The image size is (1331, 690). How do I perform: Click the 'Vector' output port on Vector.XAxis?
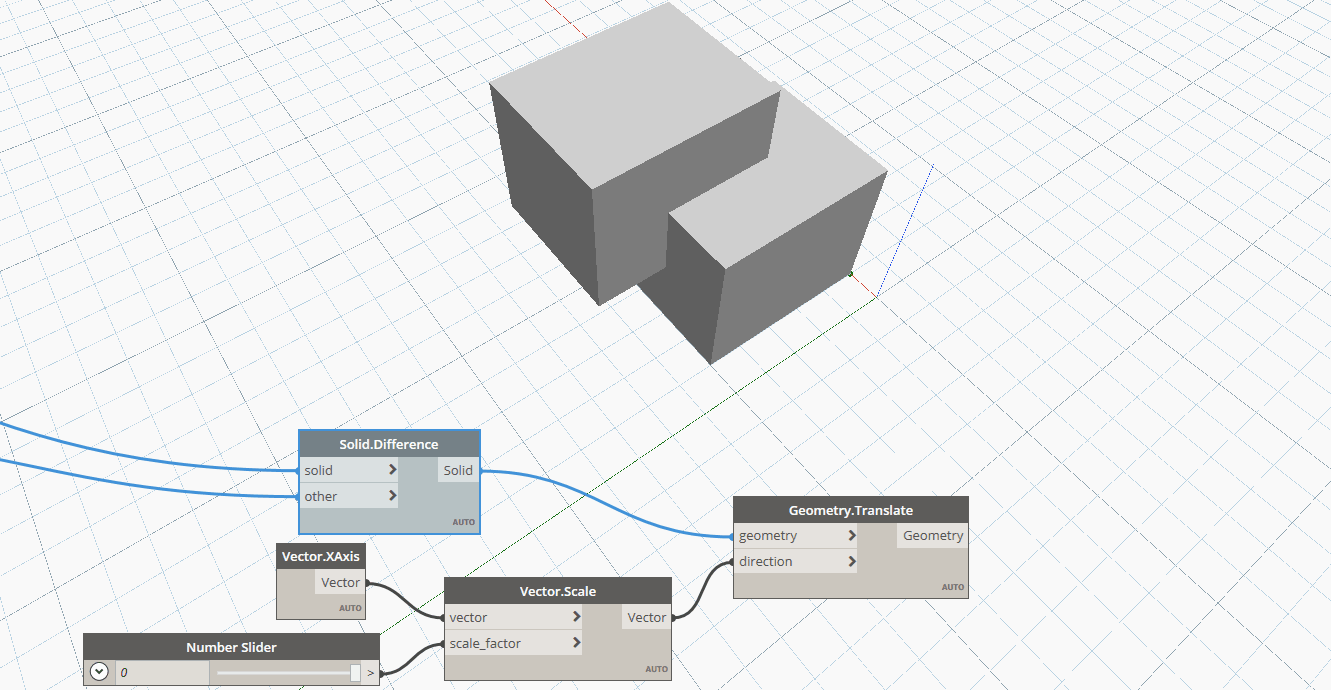tap(340, 582)
